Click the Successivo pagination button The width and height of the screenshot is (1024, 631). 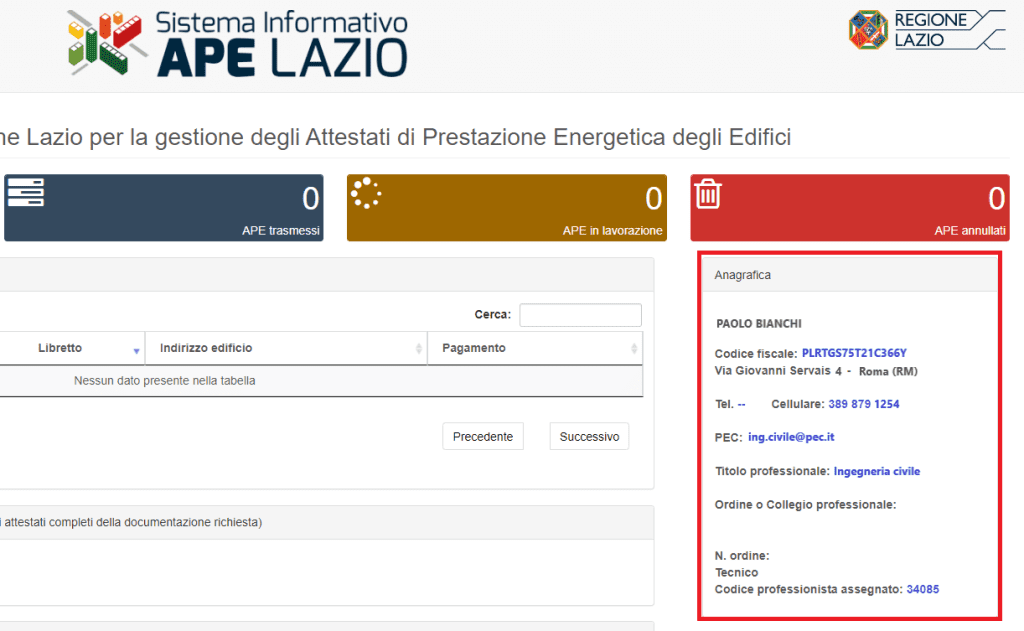[589, 436]
